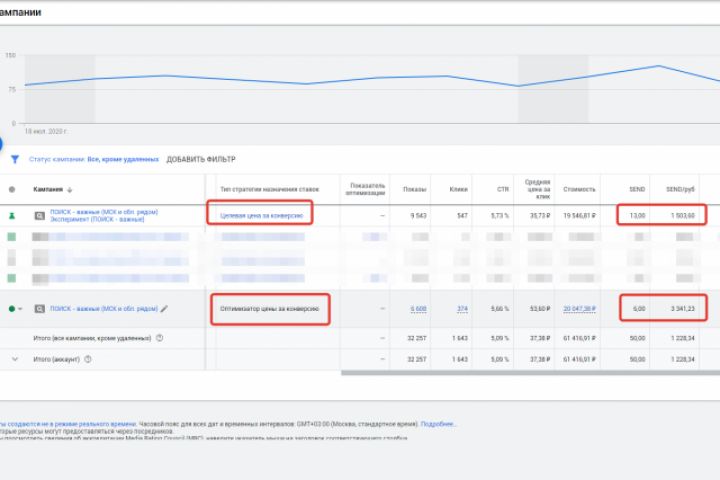720x480 pixels.
Task: Open the status dropdown arrow beside the green dot
Action: (x=20, y=309)
